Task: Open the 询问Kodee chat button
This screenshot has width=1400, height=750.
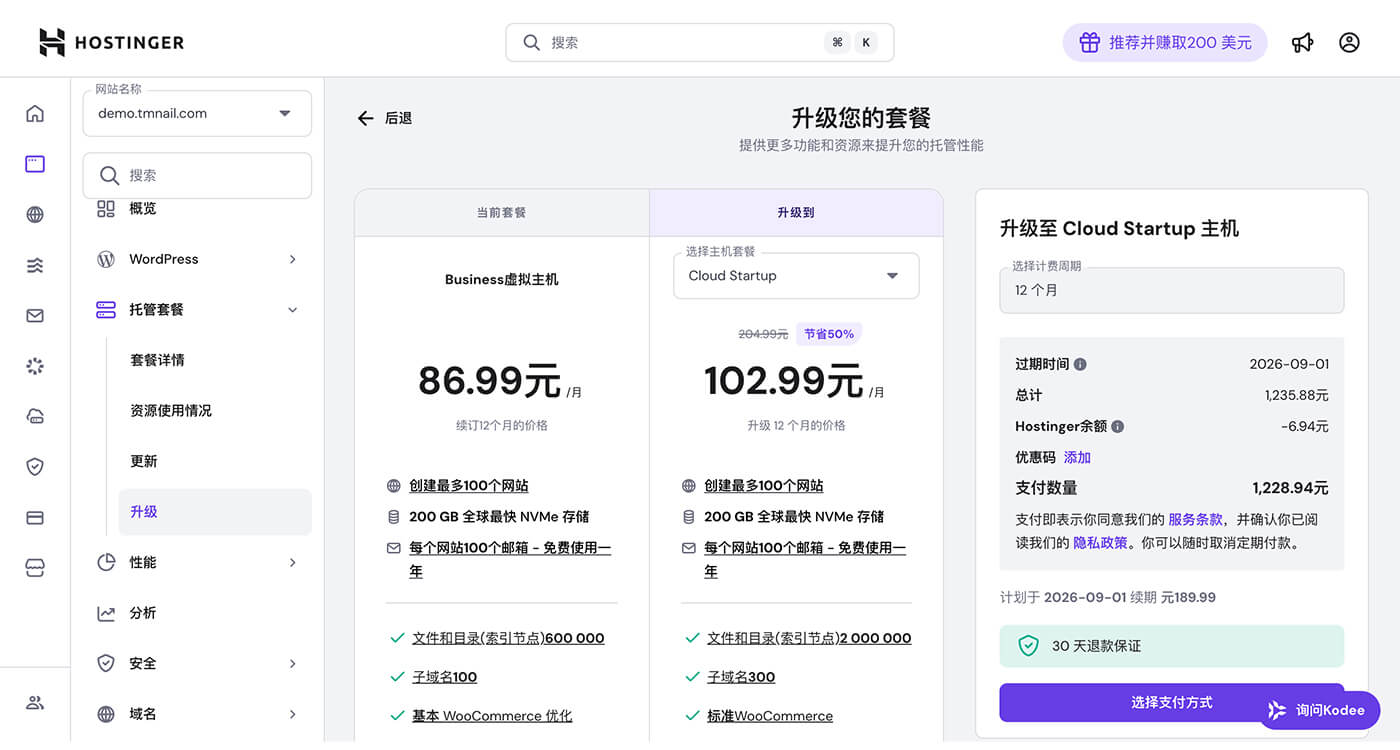Action: [1319, 710]
